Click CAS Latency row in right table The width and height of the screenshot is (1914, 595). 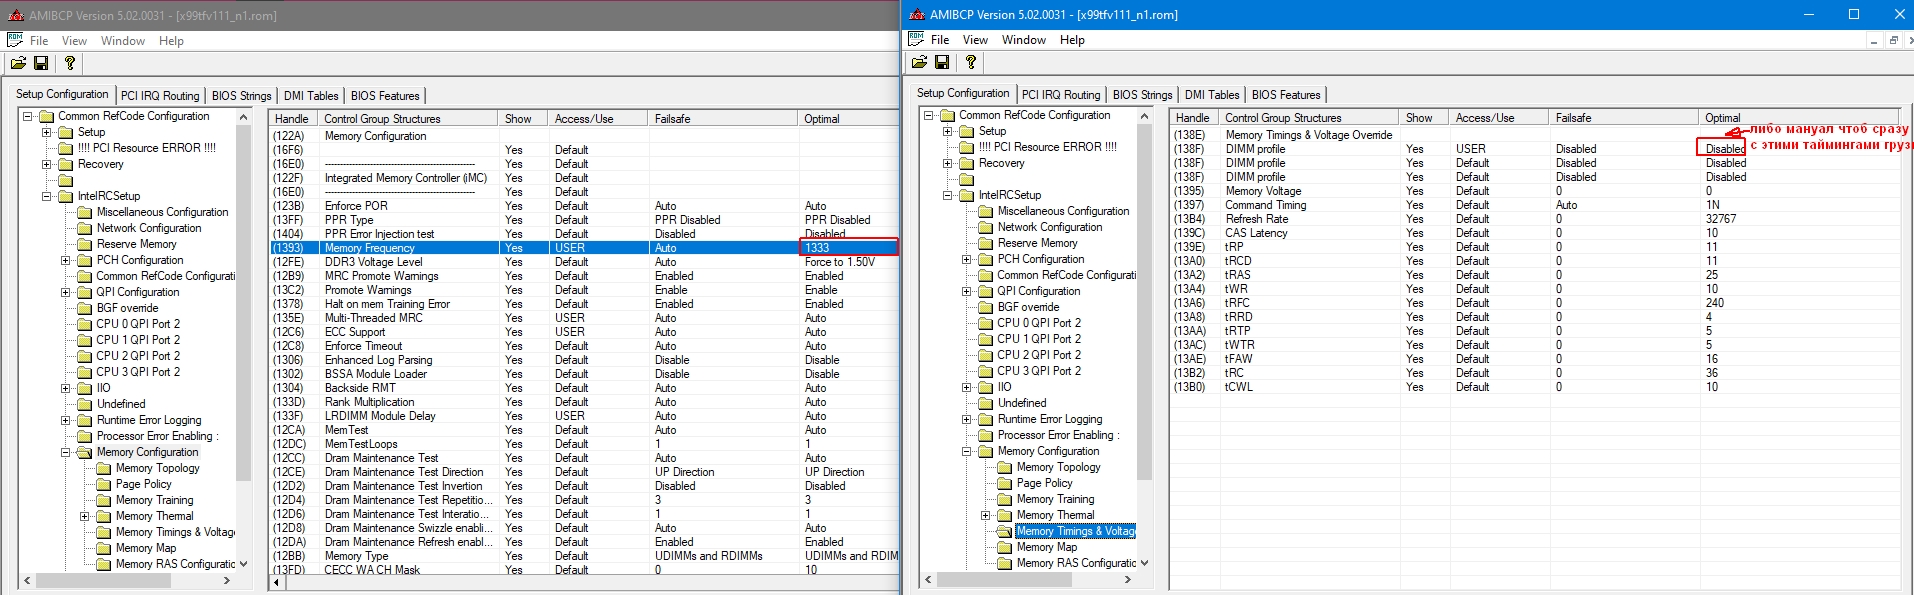pyautogui.click(x=1535, y=233)
